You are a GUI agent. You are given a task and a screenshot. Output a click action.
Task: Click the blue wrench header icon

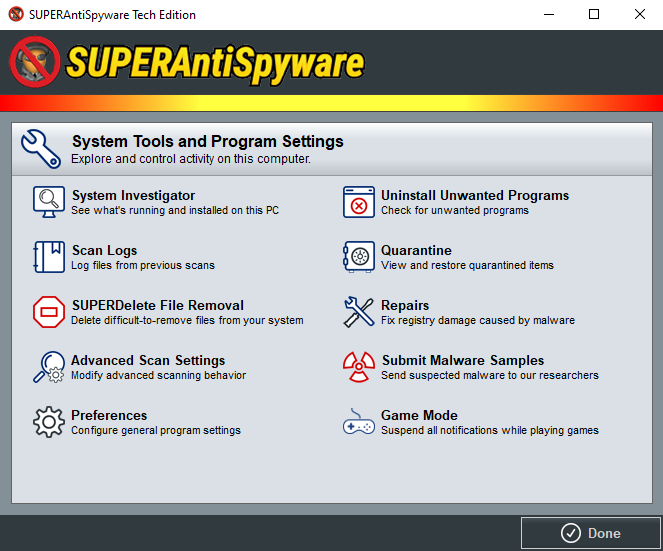point(41,149)
